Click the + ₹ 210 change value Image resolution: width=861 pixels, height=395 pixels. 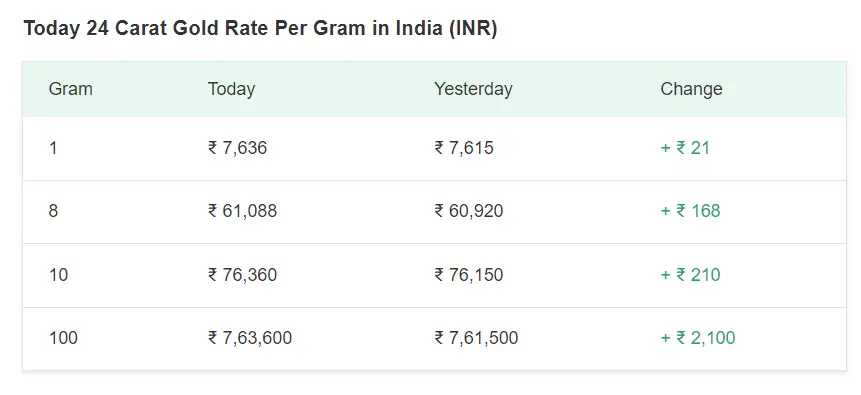(690, 275)
